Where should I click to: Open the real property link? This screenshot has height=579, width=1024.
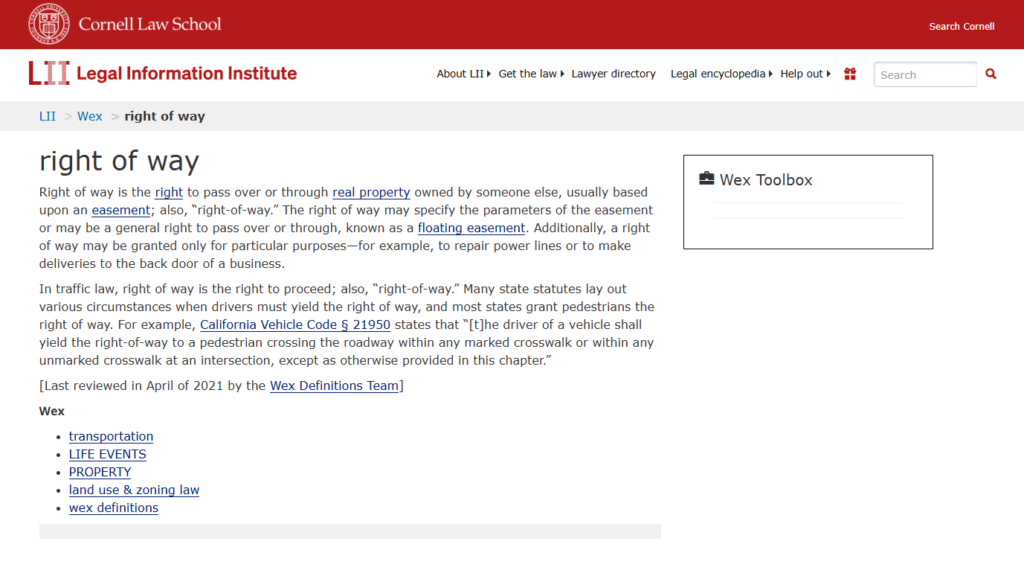coord(371,192)
